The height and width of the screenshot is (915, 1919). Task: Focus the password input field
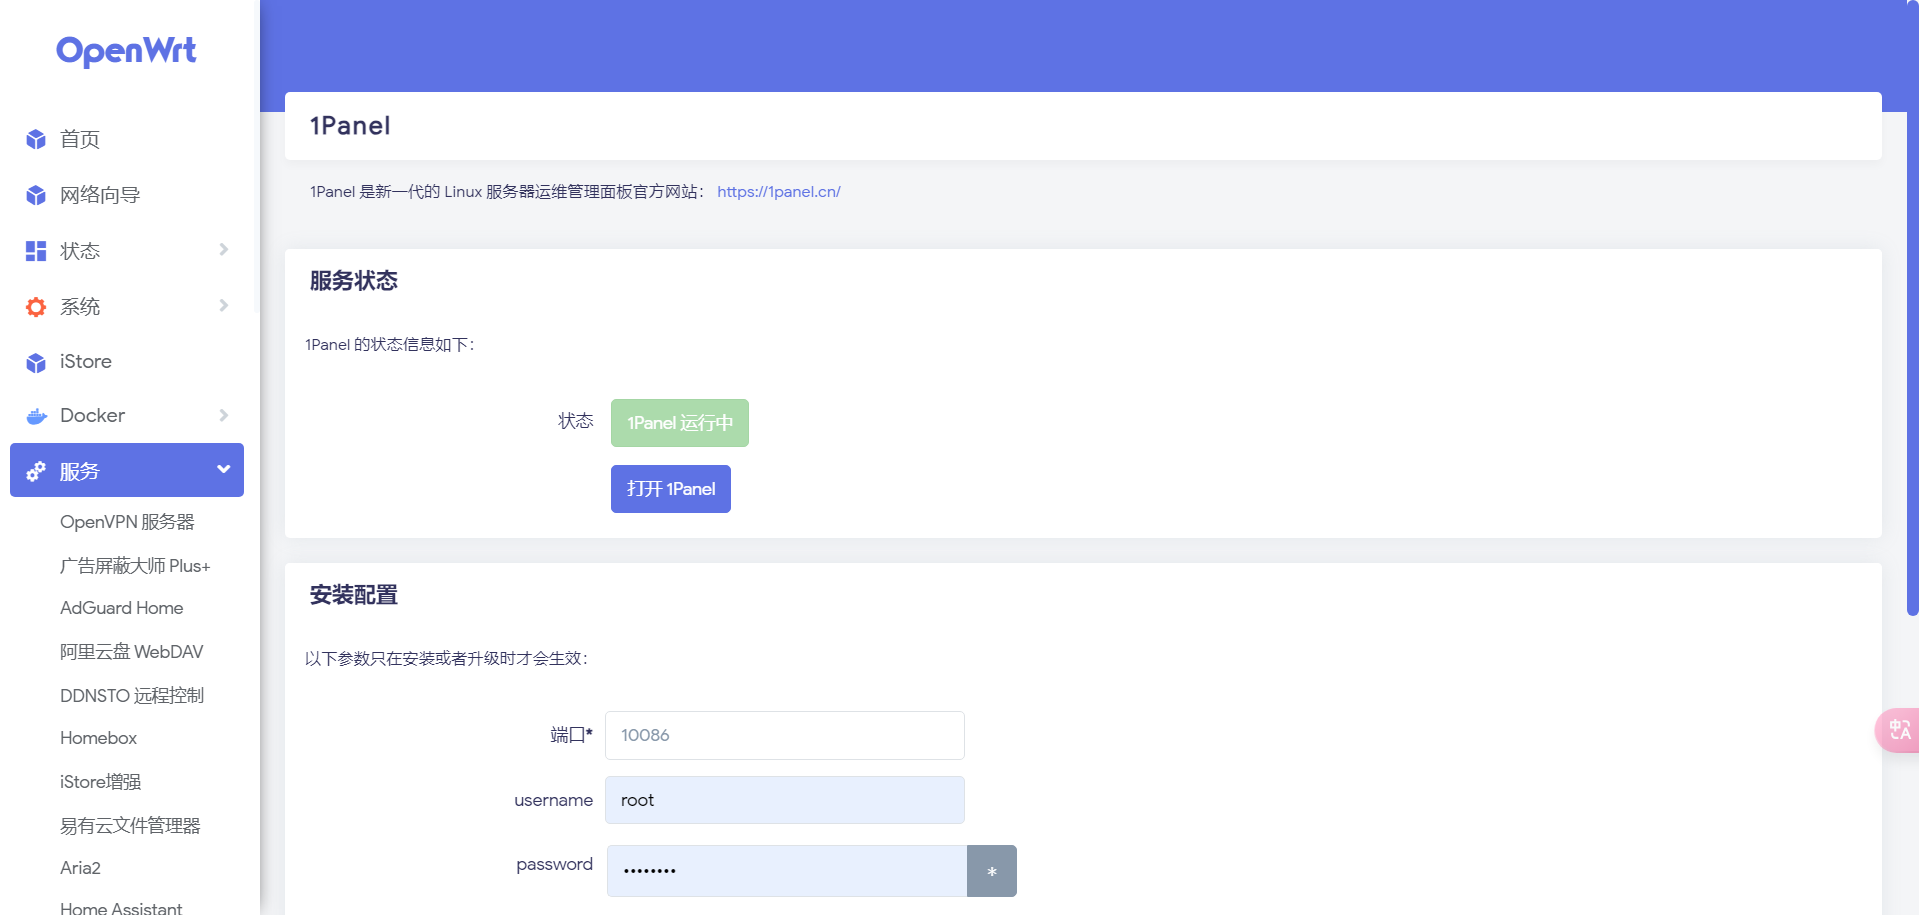[x=787, y=871]
